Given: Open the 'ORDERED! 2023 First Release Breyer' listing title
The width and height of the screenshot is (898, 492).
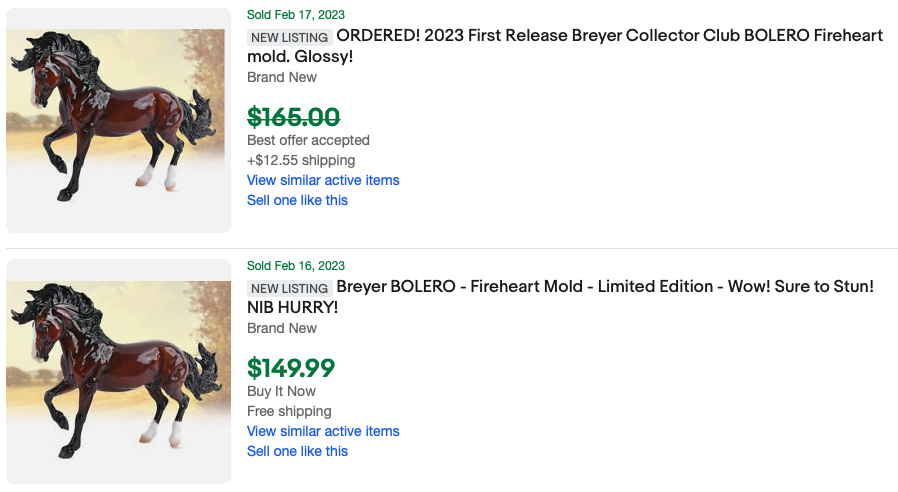Looking at the screenshot, I should pyautogui.click(x=608, y=36).
